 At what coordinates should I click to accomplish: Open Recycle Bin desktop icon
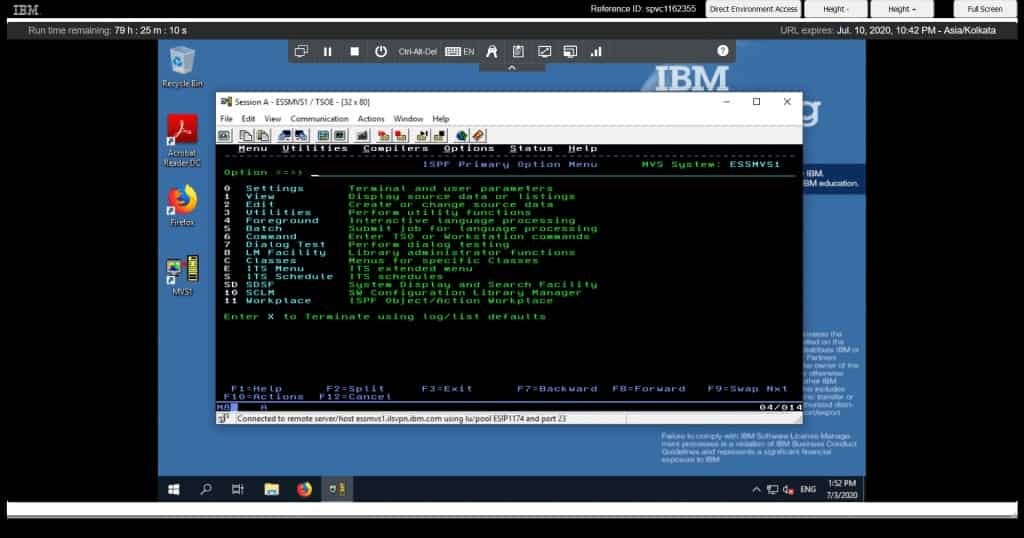click(182, 67)
